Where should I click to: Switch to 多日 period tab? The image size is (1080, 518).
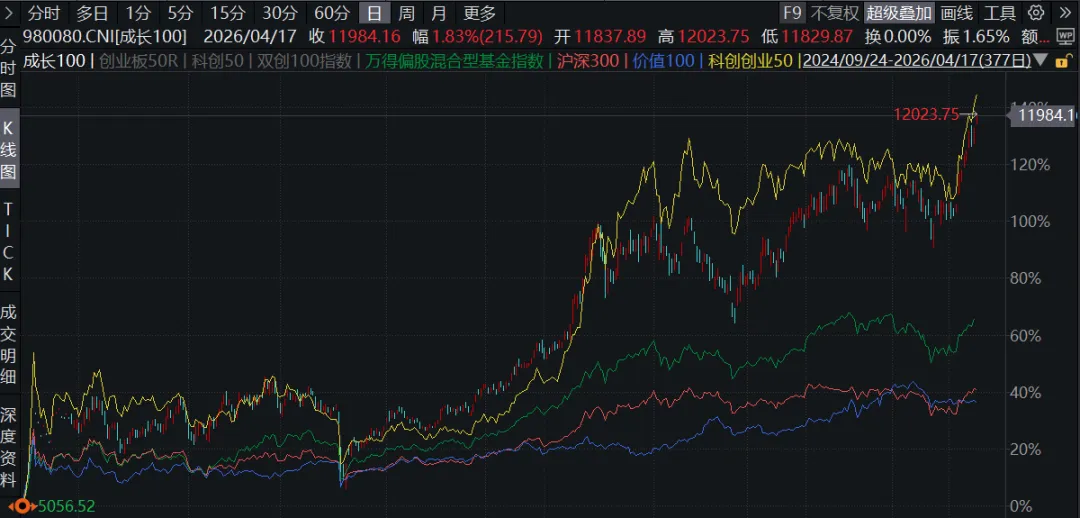[x=92, y=12]
